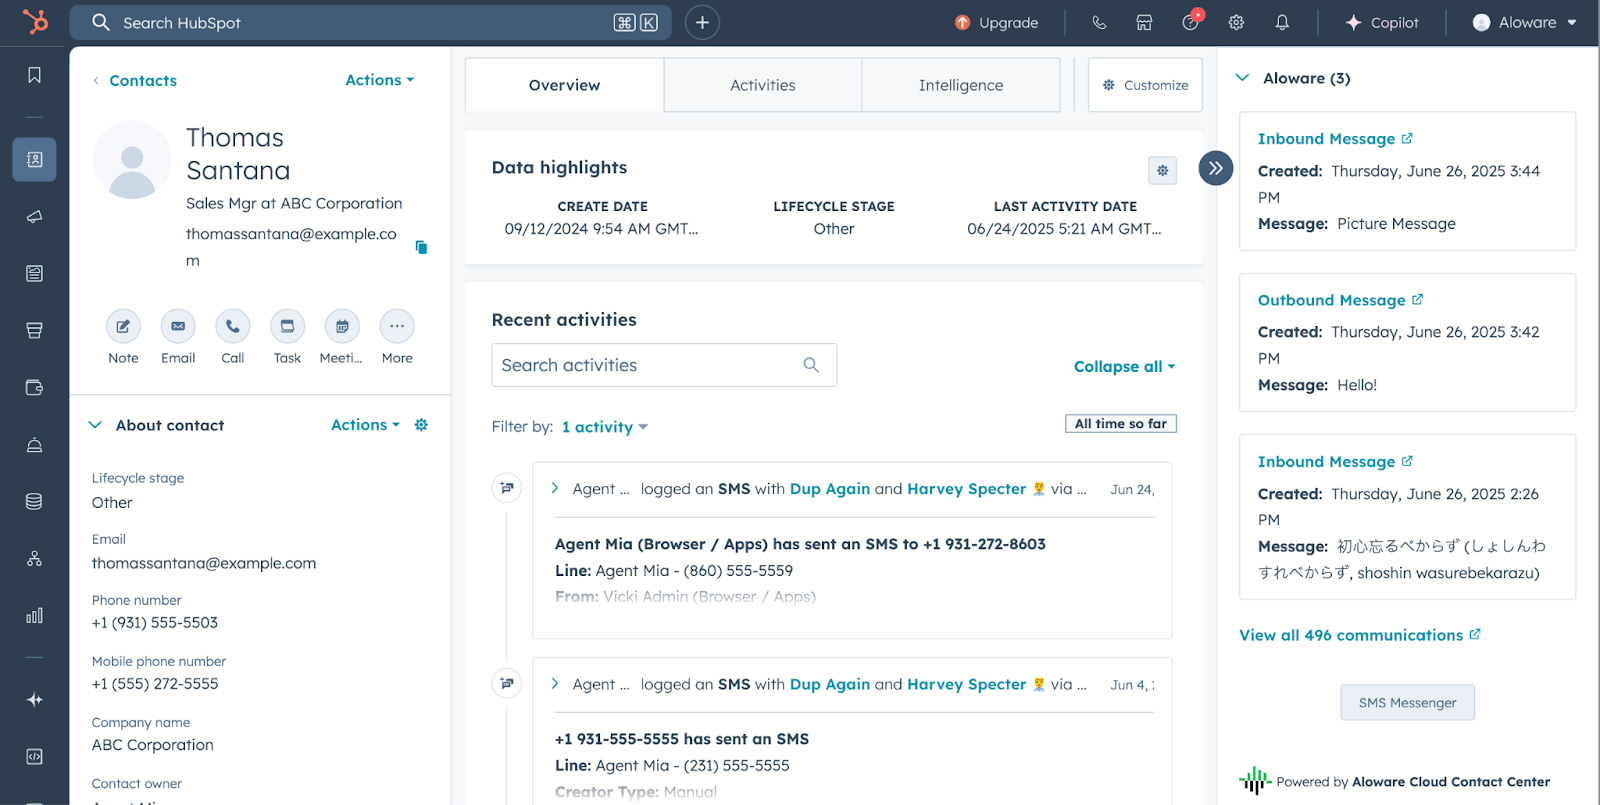
Task: Open Breeze AI sparkle sidebar icon
Action: coord(34,700)
